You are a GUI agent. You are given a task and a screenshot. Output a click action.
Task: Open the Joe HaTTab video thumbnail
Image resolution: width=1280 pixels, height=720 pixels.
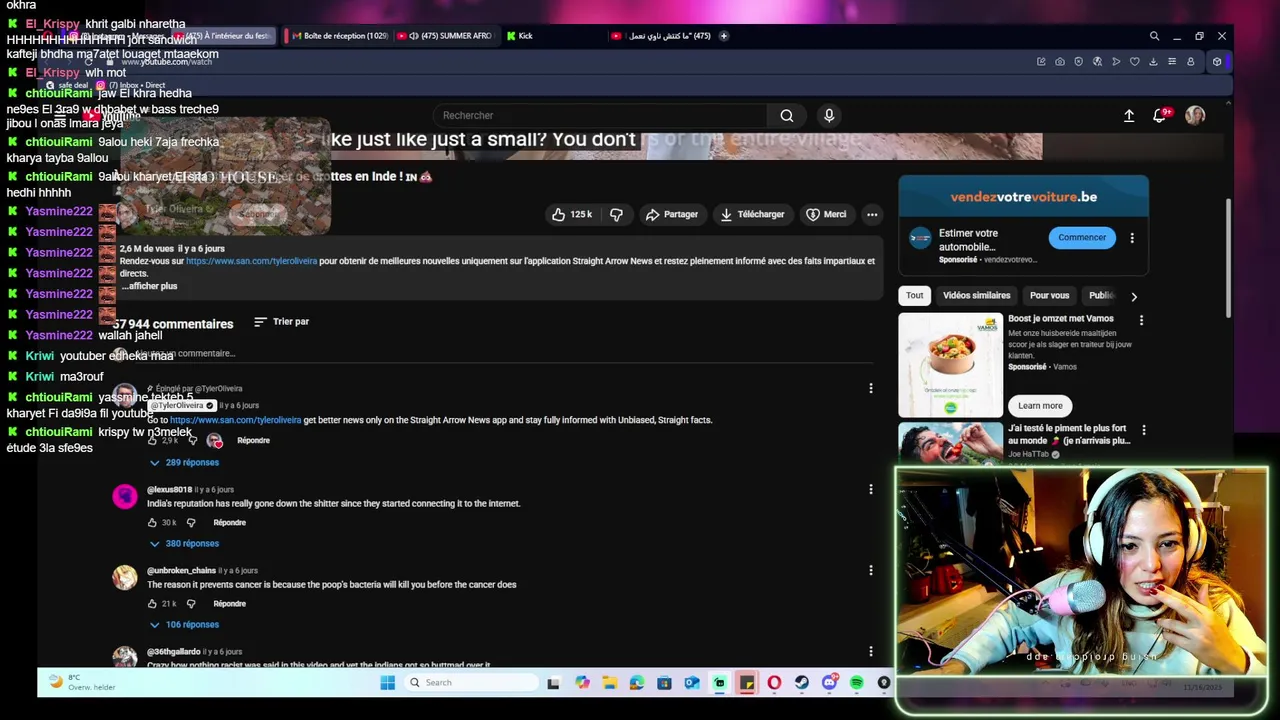[x=950, y=444]
